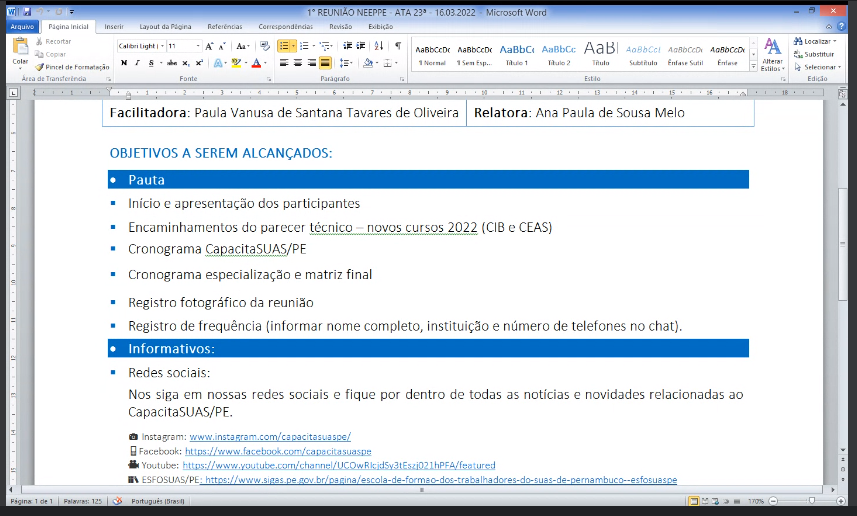Open the font name dropdown Calibri Light

coord(140,46)
